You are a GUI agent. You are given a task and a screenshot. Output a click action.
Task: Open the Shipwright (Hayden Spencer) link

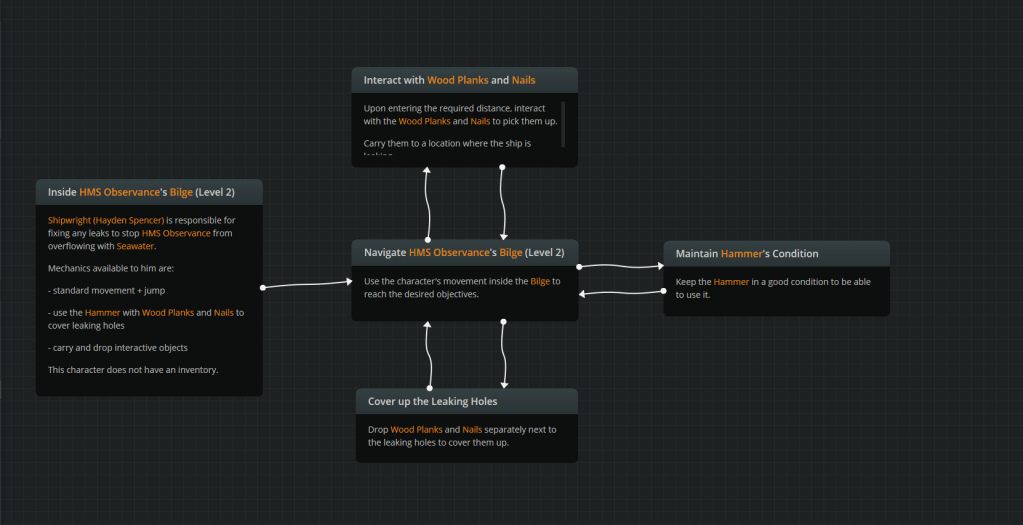[105, 220]
